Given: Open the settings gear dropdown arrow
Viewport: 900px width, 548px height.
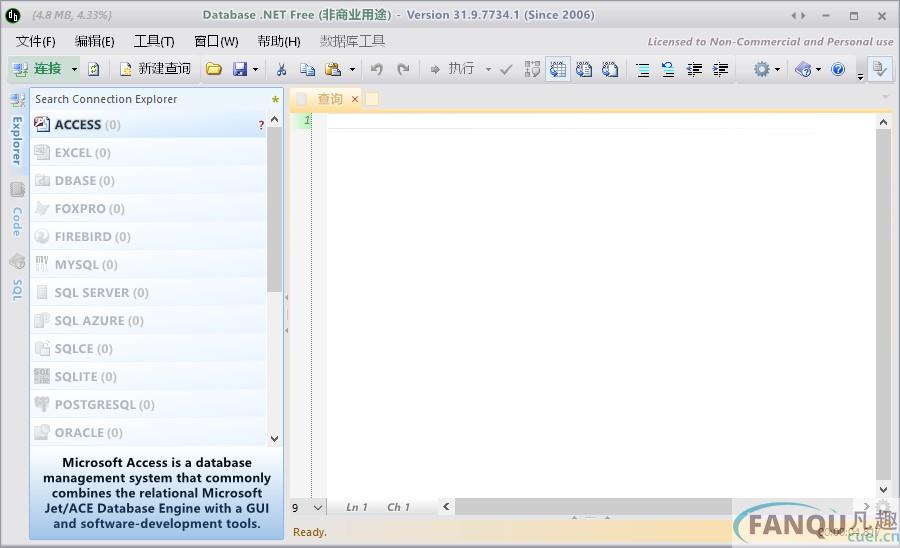Looking at the screenshot, I should point(777,69).
